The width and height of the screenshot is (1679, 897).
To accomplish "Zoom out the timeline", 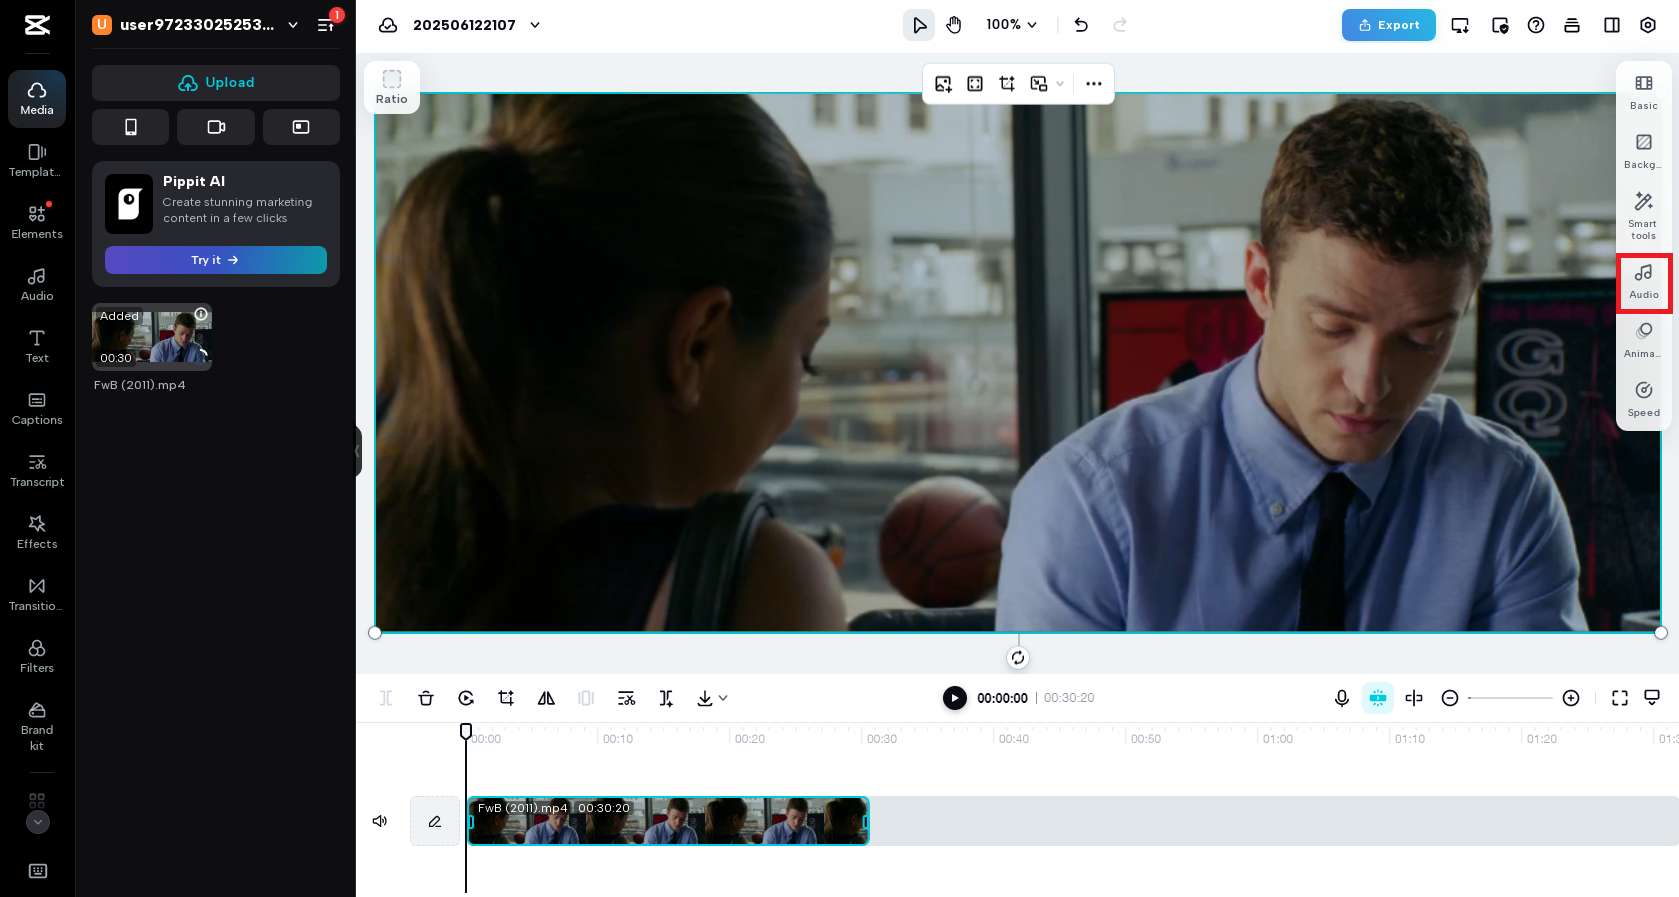I will click(x=1450, y=698).
